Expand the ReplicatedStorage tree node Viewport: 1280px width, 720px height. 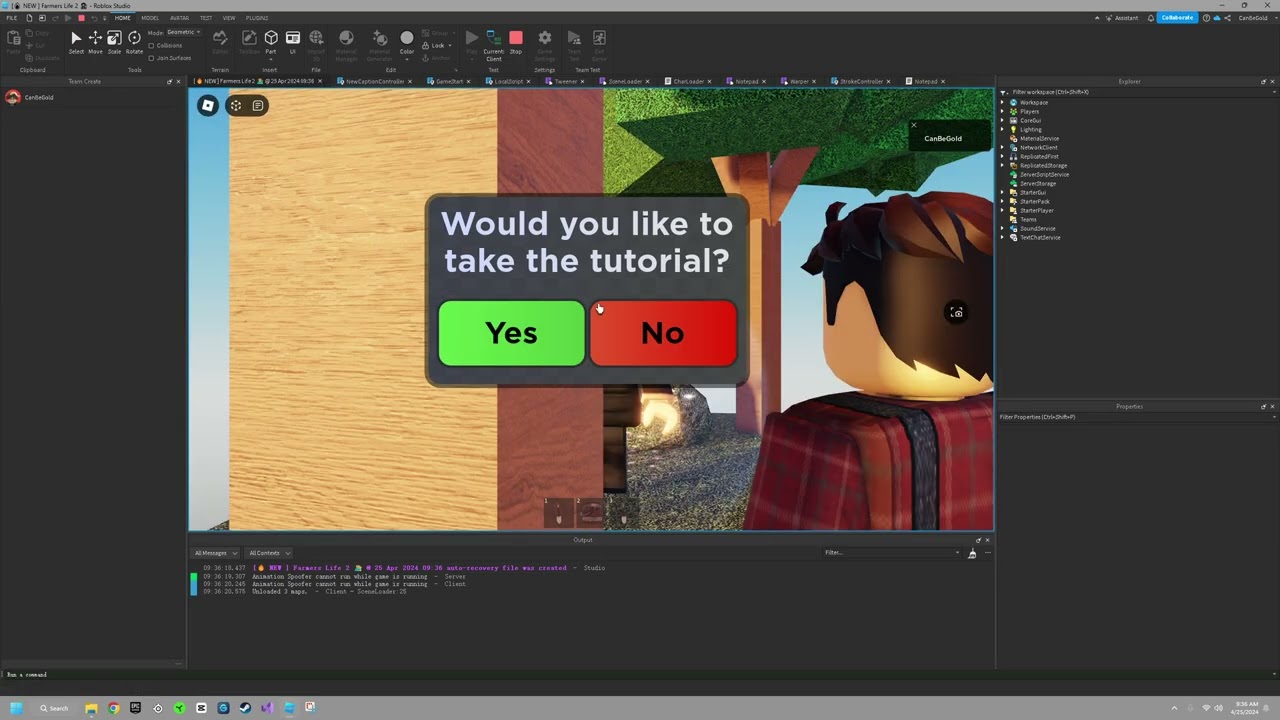point(1004,166)
